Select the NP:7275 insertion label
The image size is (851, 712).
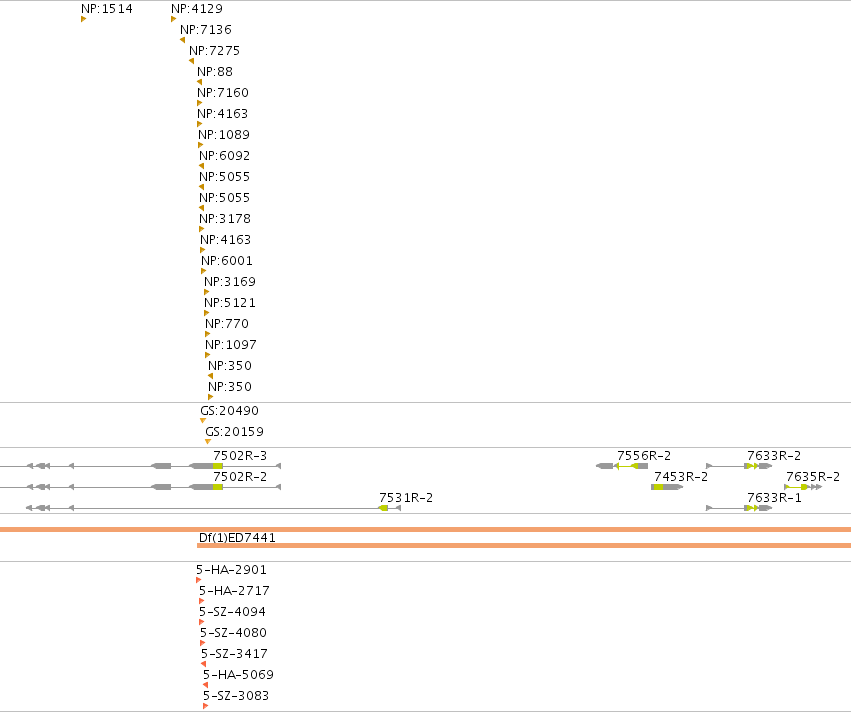(x=214, y=51)
